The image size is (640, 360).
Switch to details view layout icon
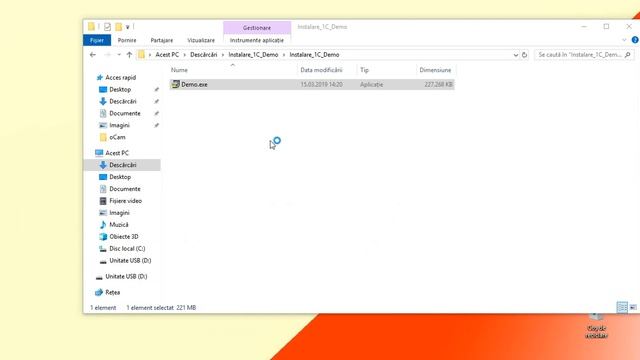[622, 307]
